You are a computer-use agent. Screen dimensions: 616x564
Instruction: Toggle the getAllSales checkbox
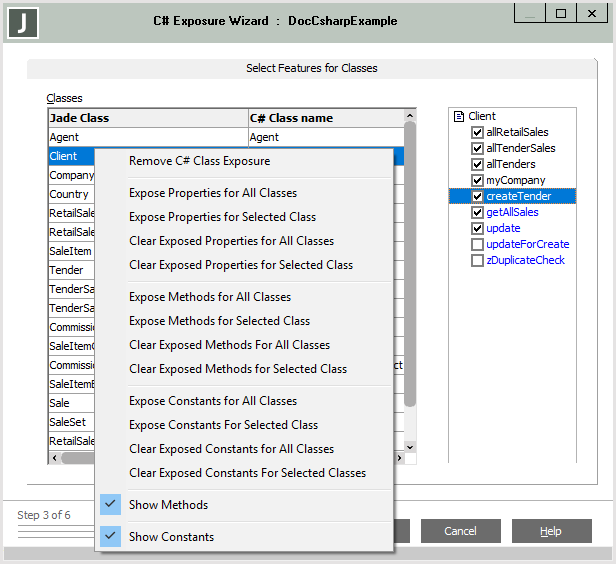(x=477, y=212)
